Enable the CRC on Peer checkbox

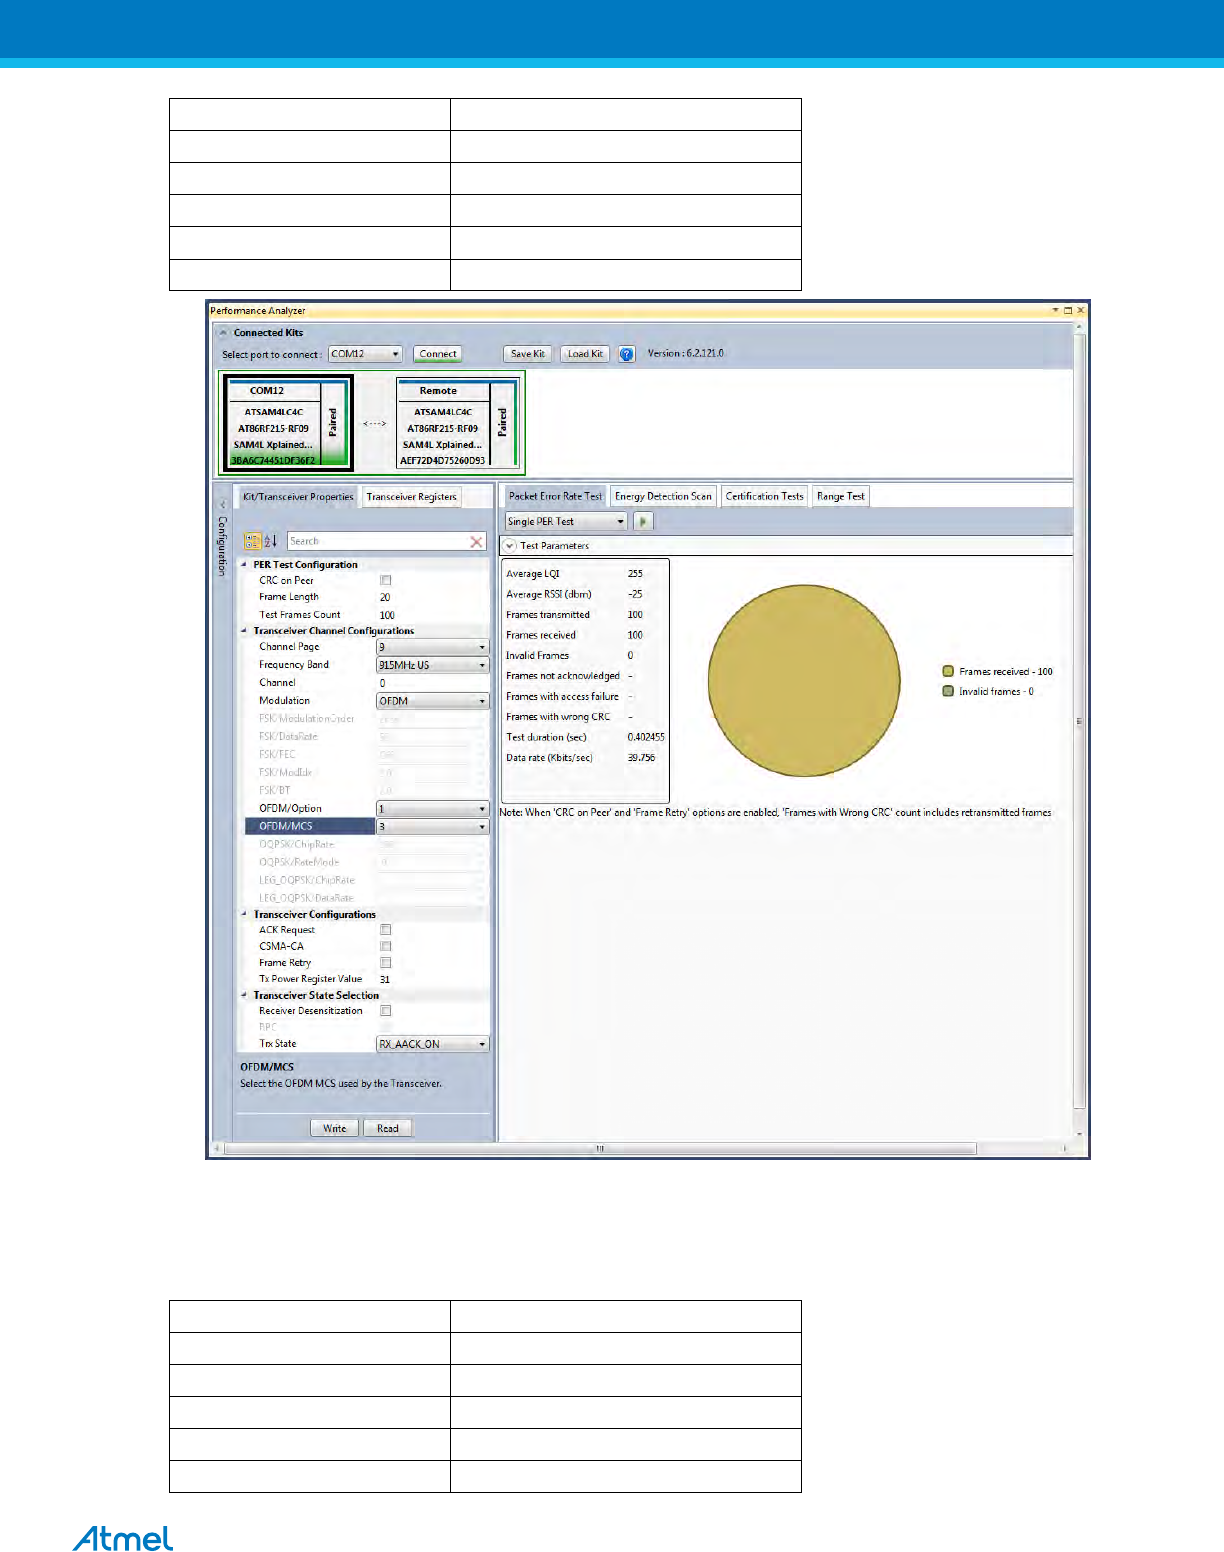[x=385, y=580]
